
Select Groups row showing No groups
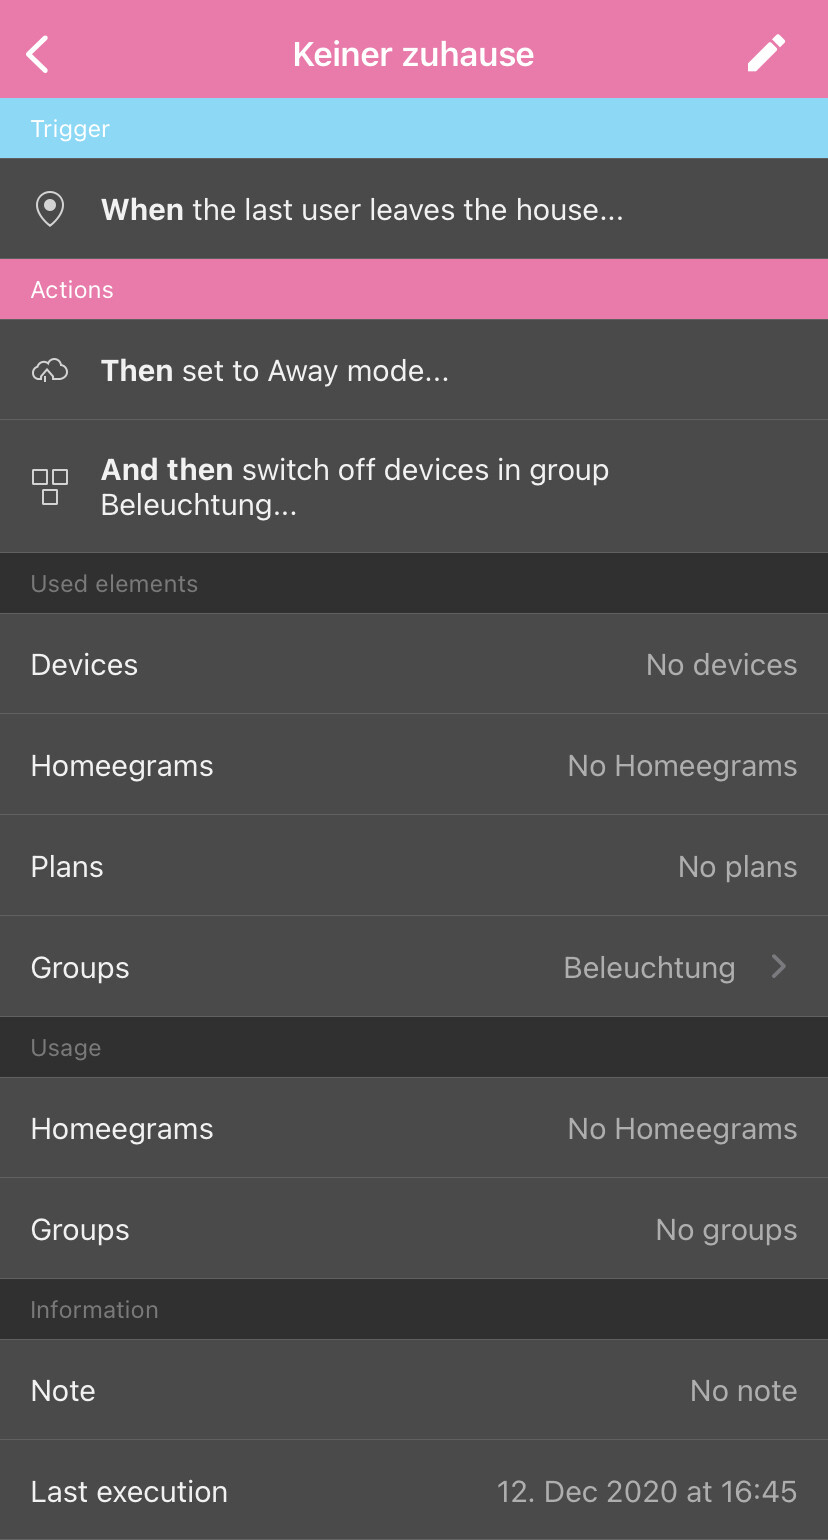[x=414, y=1229]
